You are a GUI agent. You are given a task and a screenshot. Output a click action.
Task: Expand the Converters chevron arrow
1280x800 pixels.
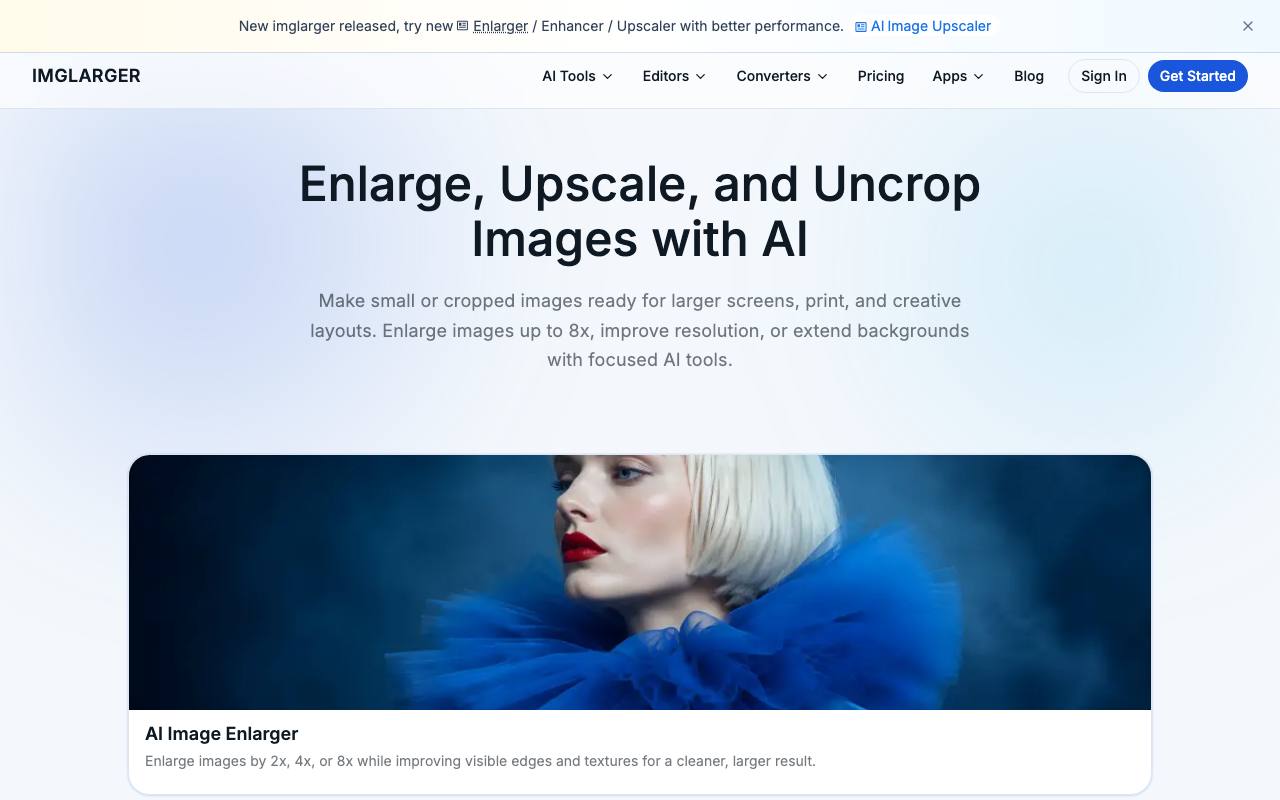(x=822, y=76)
